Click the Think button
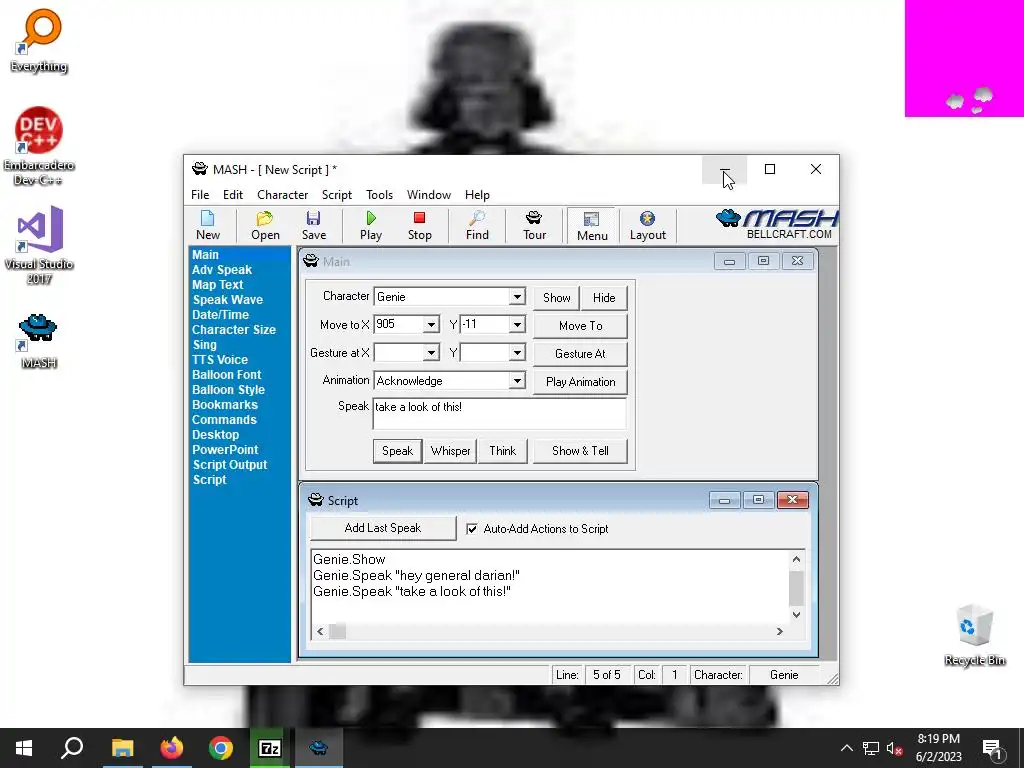 click(x=502, y=451)
